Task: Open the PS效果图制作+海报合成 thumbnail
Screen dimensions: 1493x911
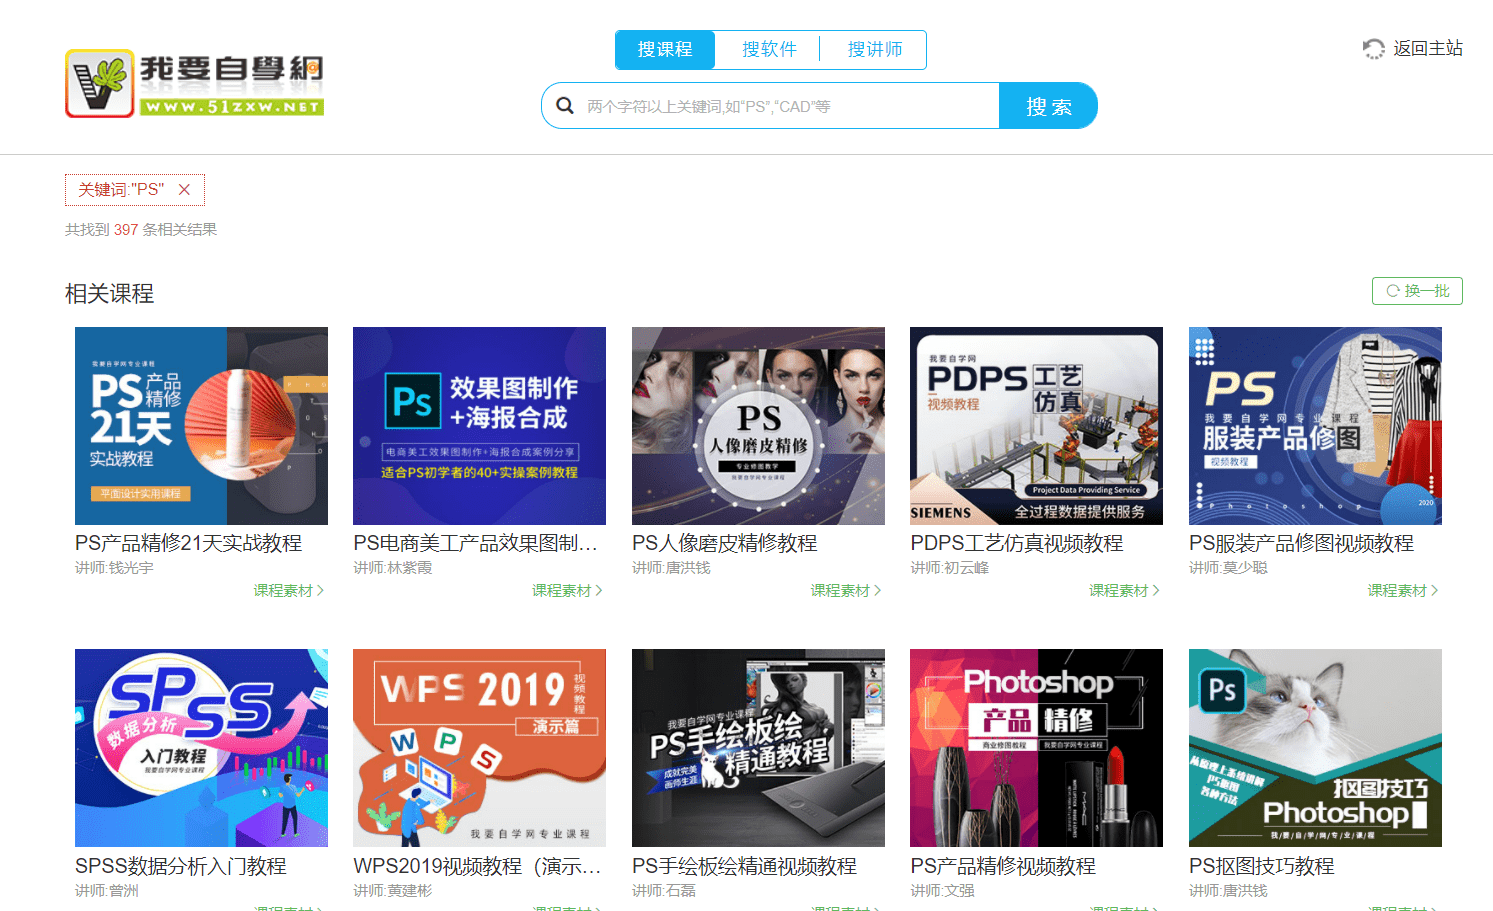Action: (x=479, y=426)
